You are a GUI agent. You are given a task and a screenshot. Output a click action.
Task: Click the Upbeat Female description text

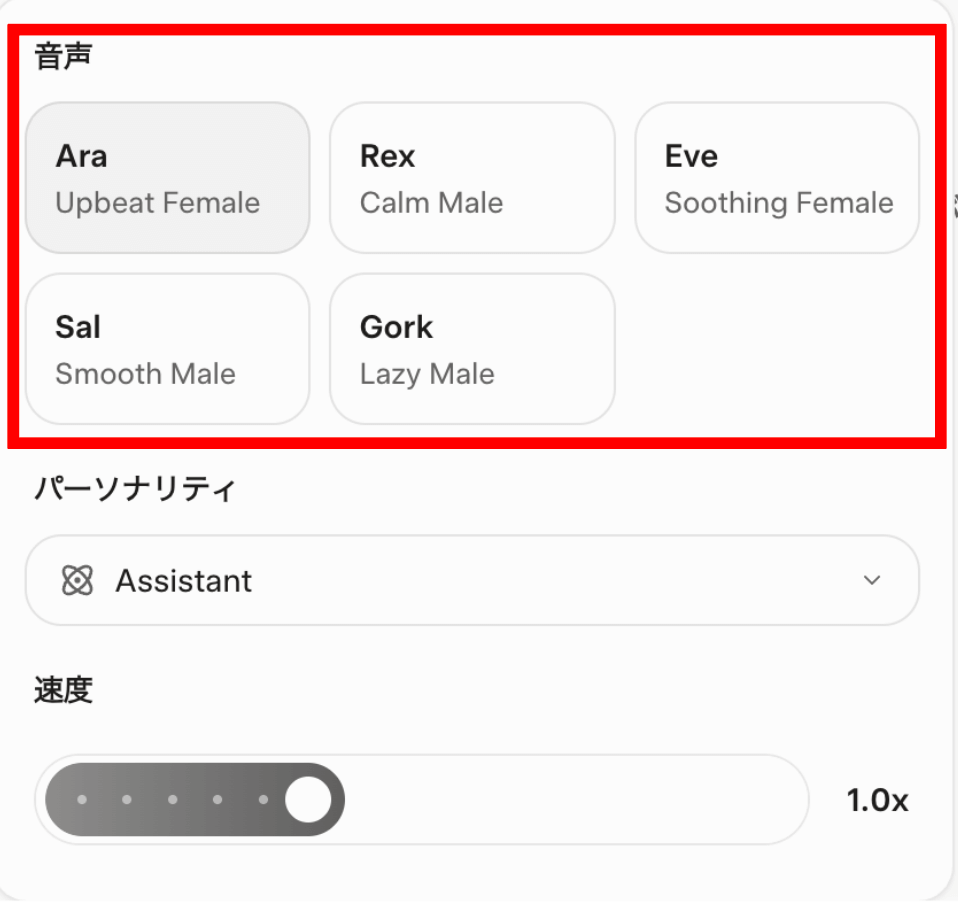[x=157, y=203]
